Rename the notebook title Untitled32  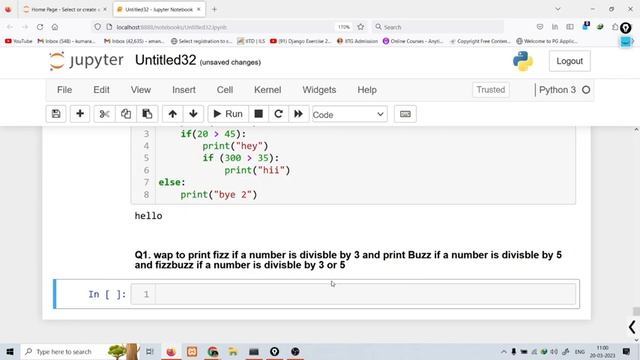(x=165, y=60)
